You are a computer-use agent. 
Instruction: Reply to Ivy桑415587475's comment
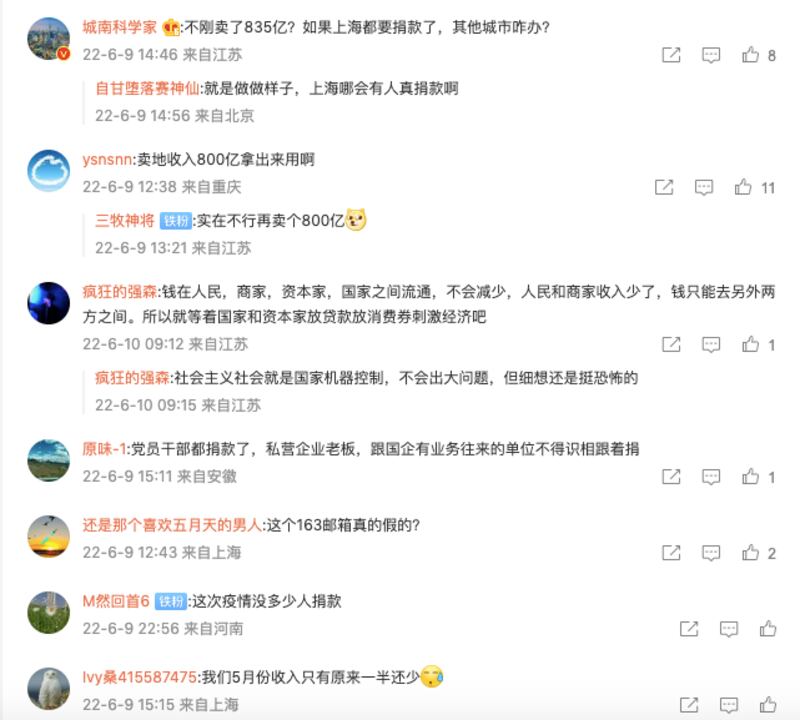729,705
